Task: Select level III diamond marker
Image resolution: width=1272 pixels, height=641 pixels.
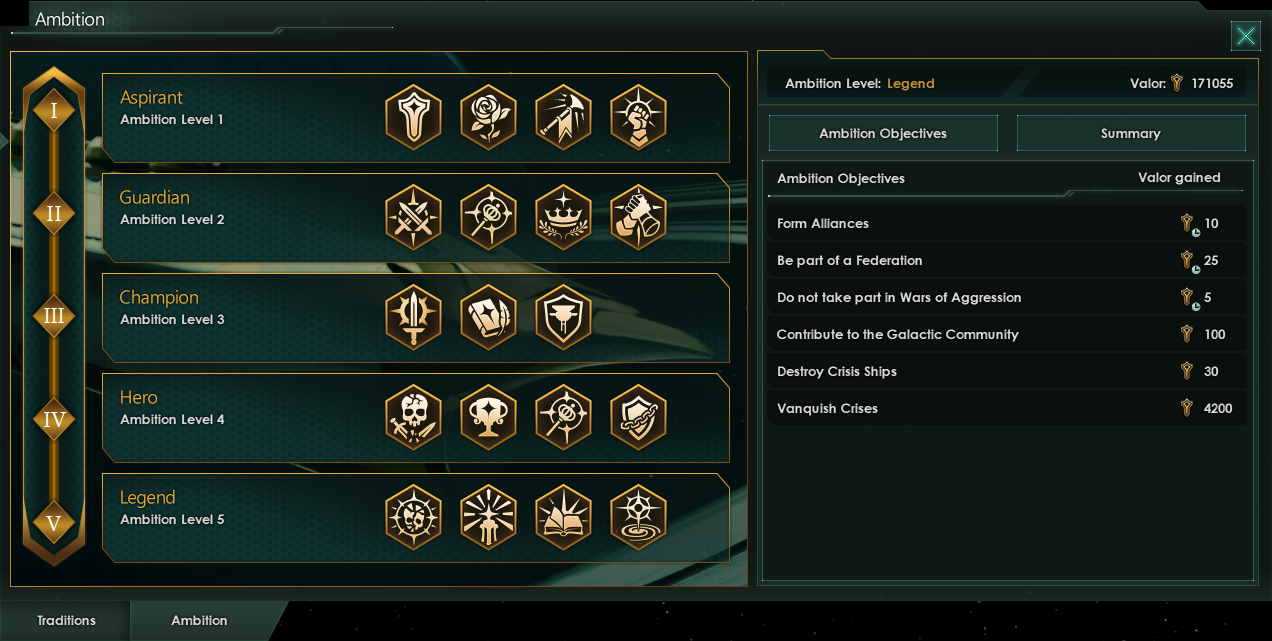Action: point(54,317)
